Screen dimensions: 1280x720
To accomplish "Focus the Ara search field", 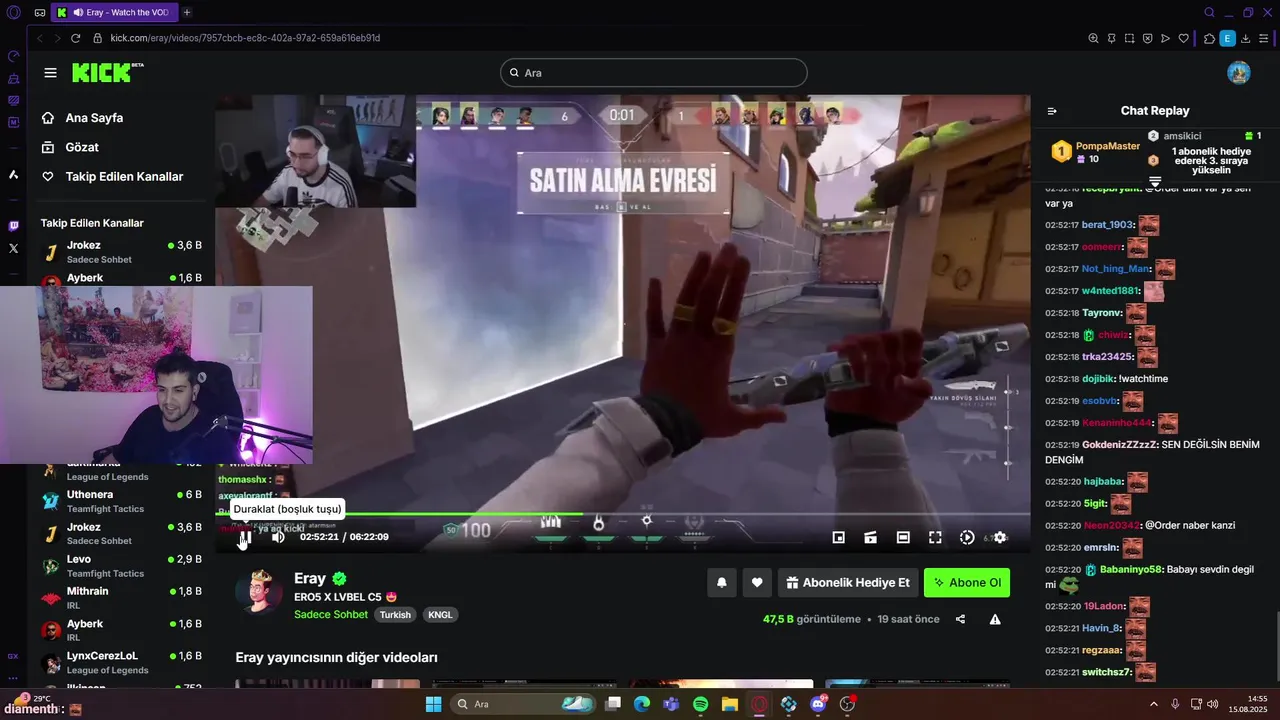I will [653, 73].
